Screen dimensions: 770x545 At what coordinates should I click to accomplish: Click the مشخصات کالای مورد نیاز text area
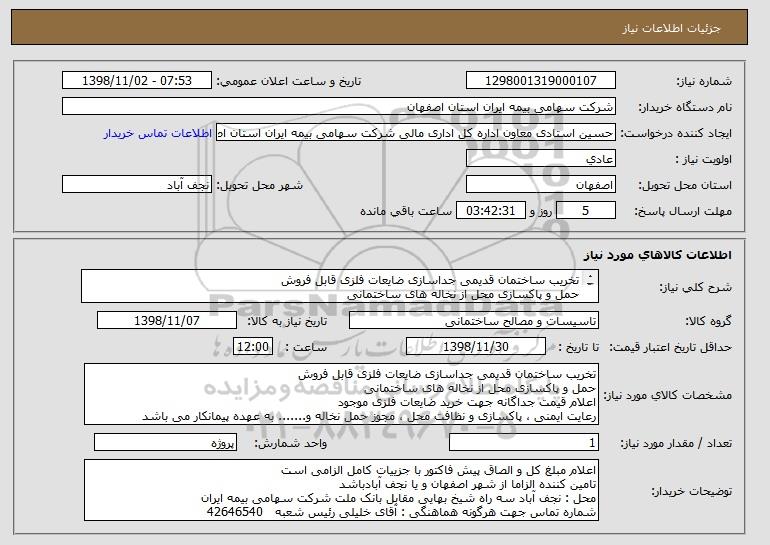(x=341, y=395)
